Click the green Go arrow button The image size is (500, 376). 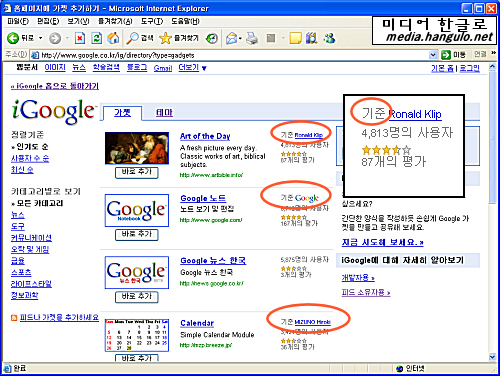pyautogui.click(x=446, y=55)
